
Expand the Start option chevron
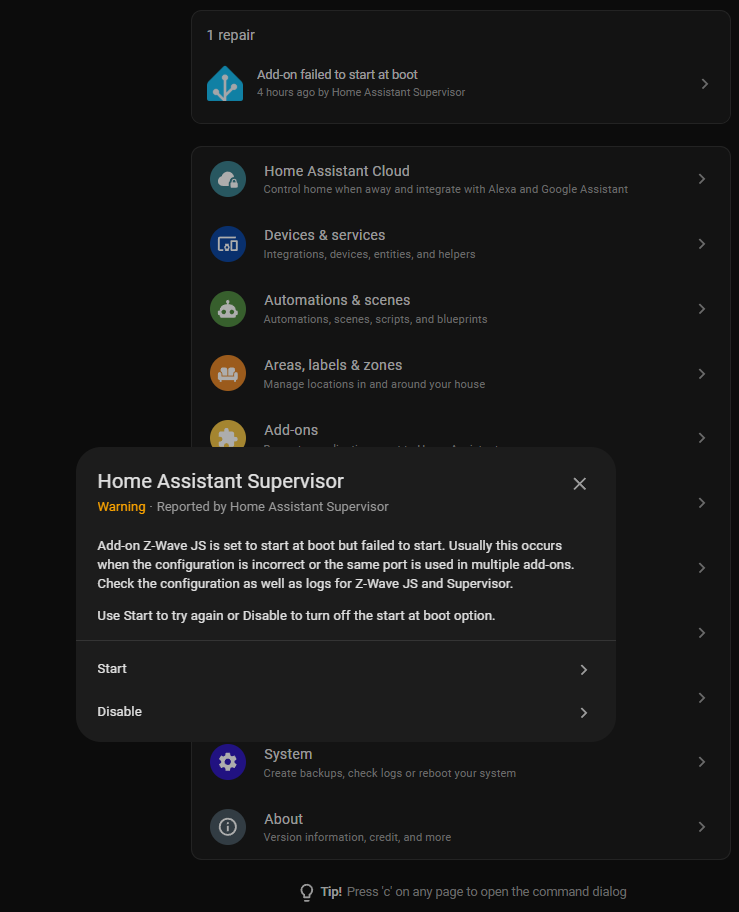tap(583, 669)
